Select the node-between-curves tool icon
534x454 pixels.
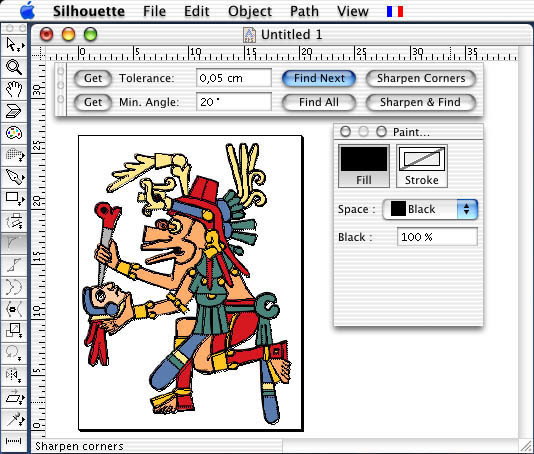(14, 309)
